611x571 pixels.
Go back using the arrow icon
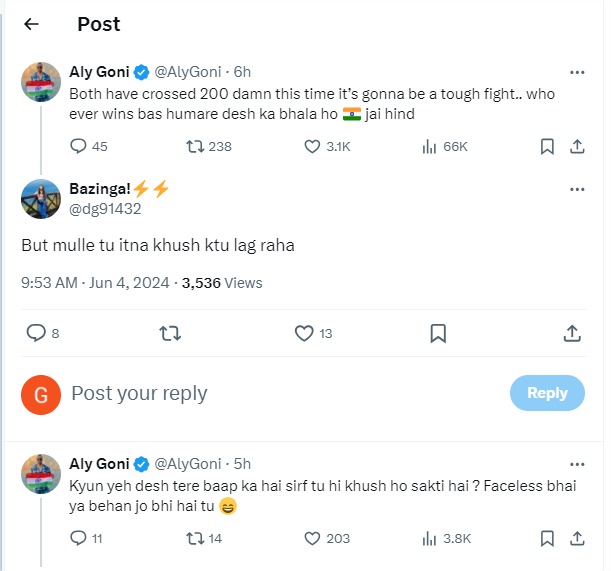[31, 24]
